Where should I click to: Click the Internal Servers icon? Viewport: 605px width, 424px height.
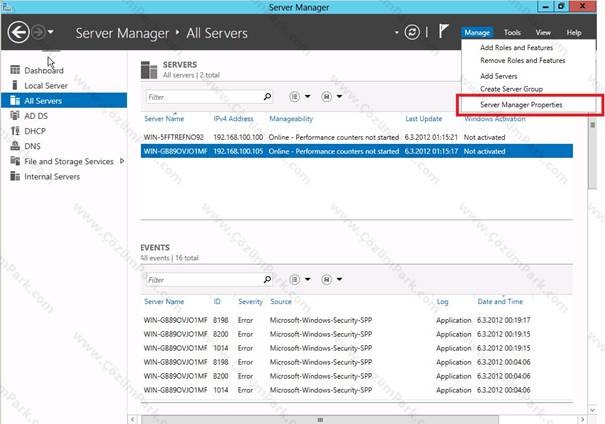[x=15, y=176]
